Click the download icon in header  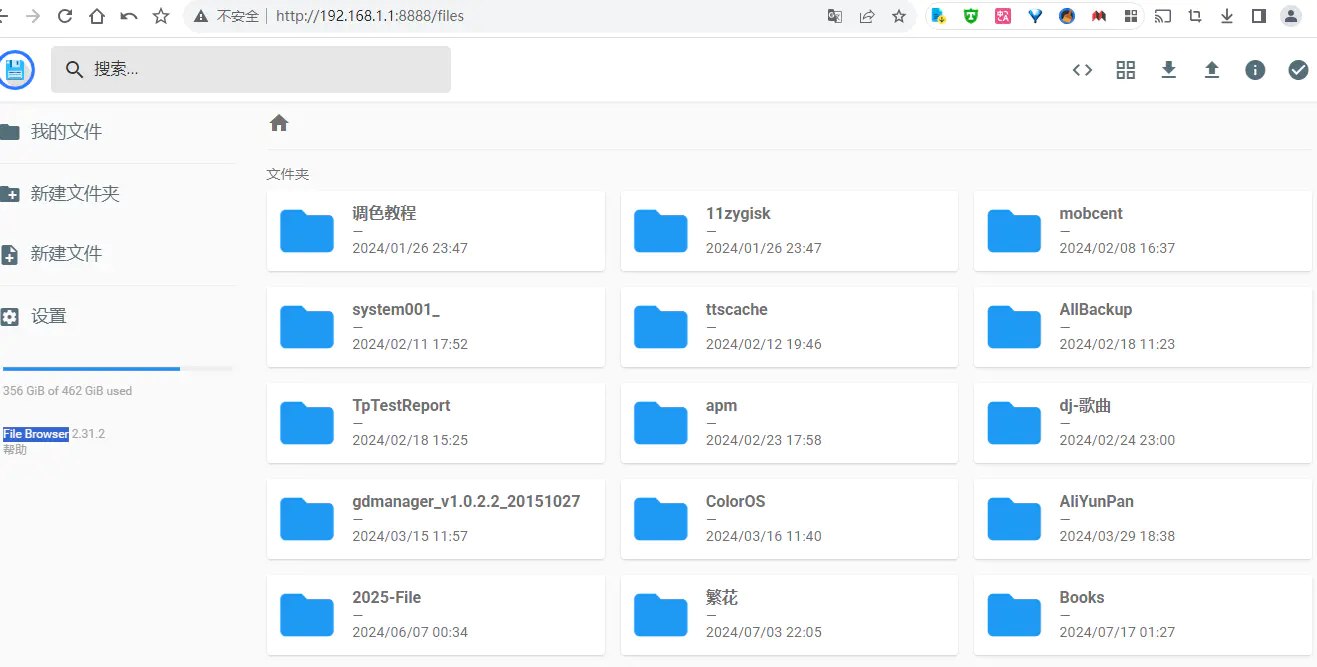pos(1168,70)
